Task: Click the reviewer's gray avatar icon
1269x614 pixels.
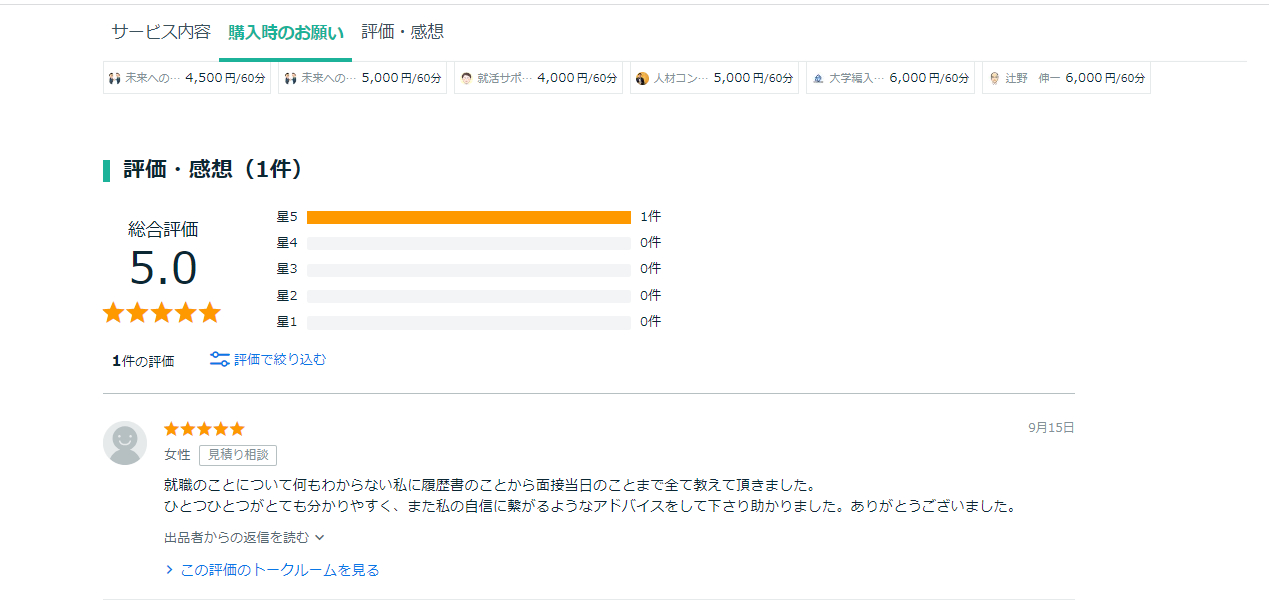Action: (125, 441)
